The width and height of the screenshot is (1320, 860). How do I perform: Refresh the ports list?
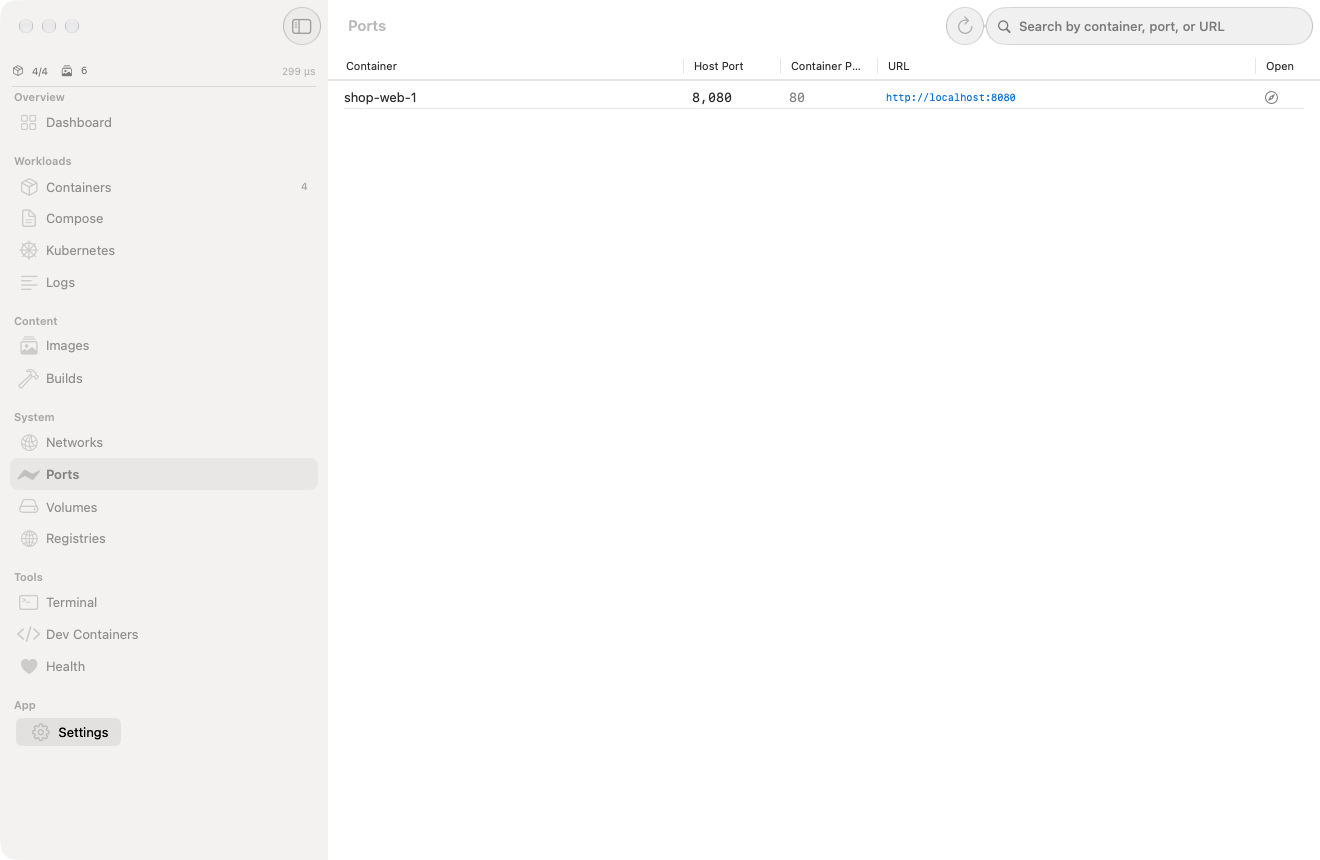(x=964, y=27)
